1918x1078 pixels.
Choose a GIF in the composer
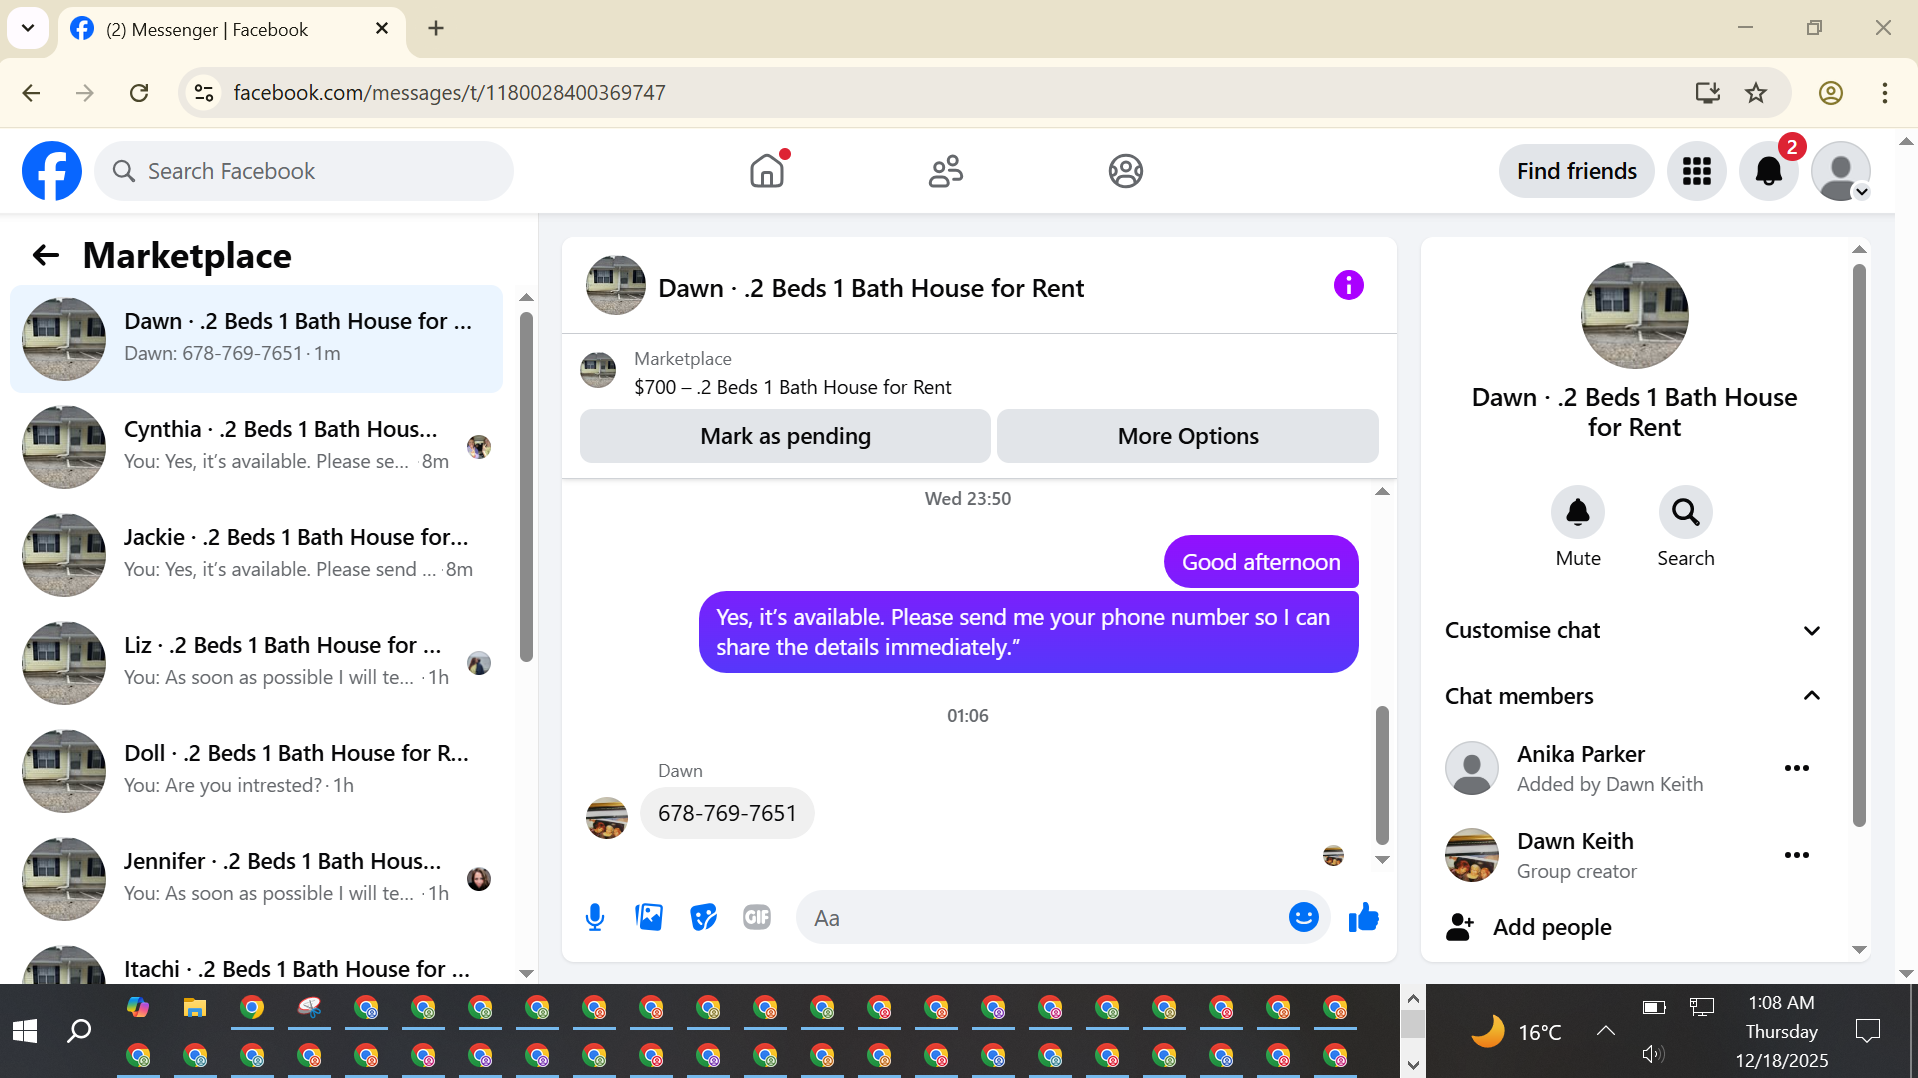[757, 917]
